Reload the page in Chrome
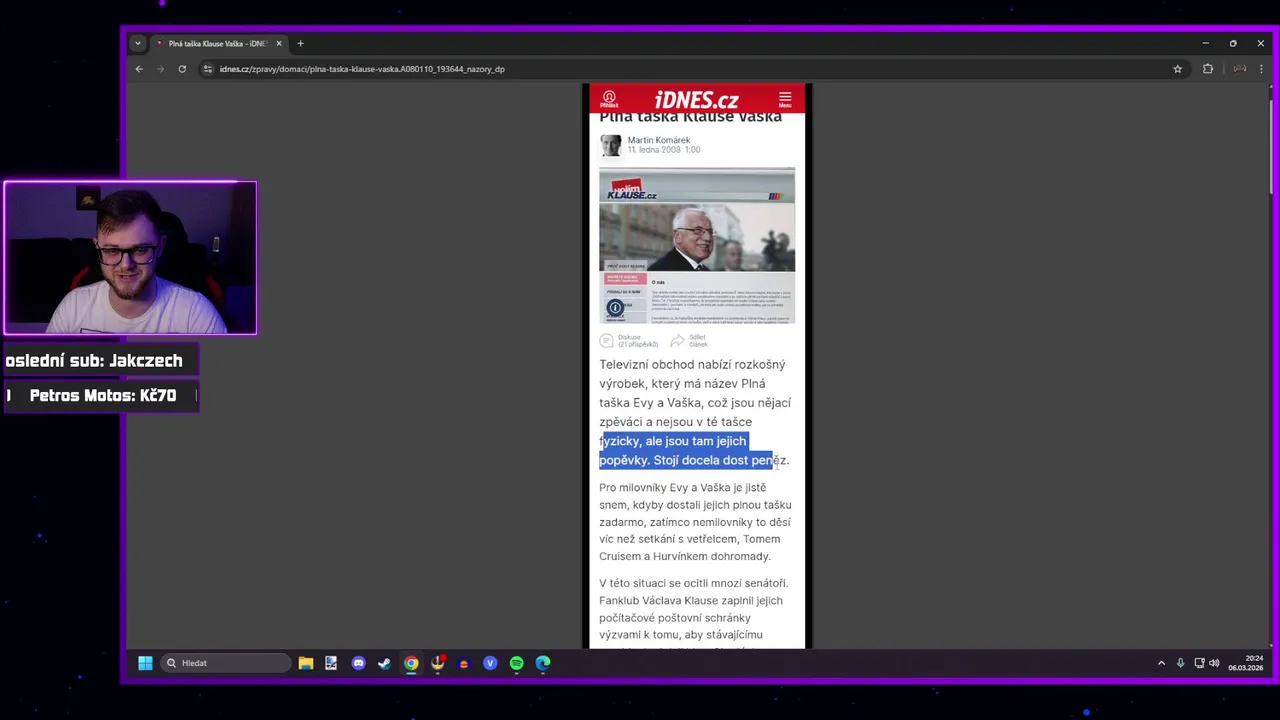Screen dimensions: 1280x720 tap(182, 69)
